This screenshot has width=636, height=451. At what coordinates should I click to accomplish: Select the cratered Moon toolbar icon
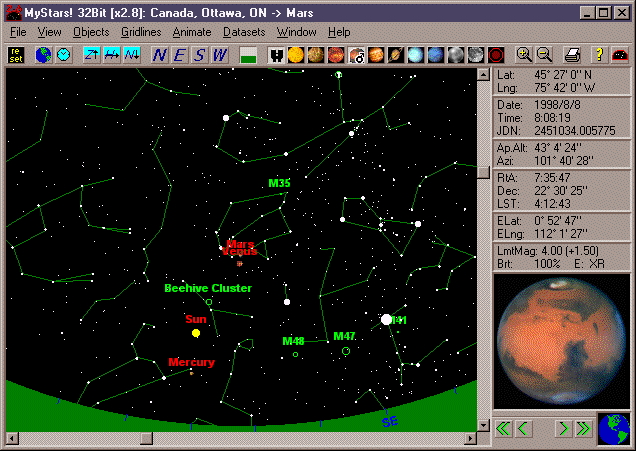click(x=475, y=55)
